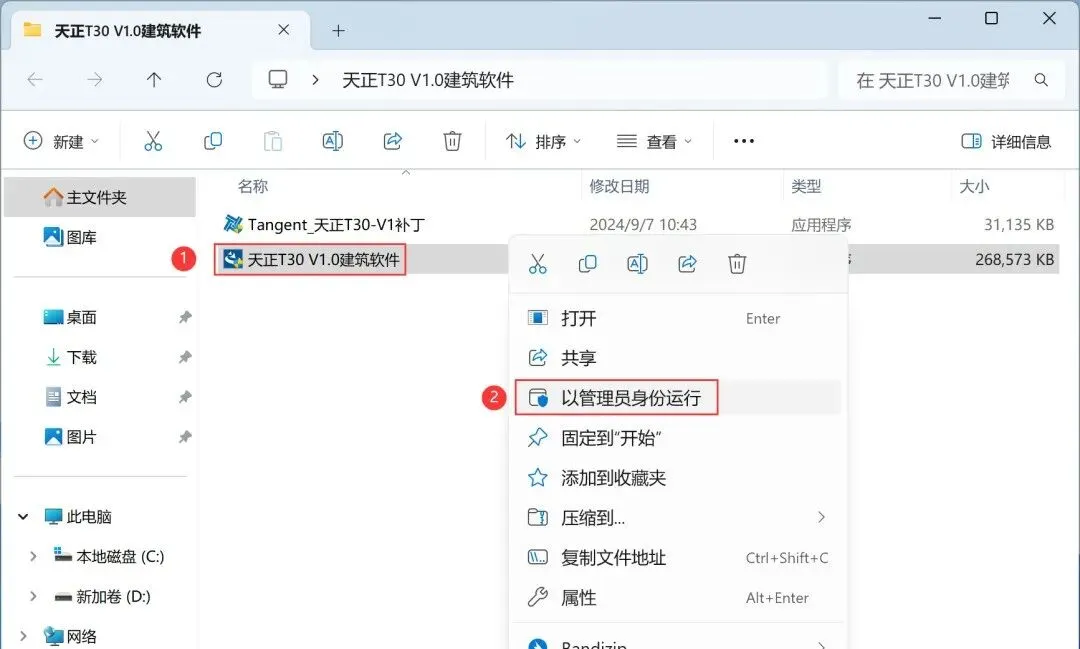This screenshot has width=1080, height=649.
Task: Click the search box for this folder
Action: pos(951,80)
